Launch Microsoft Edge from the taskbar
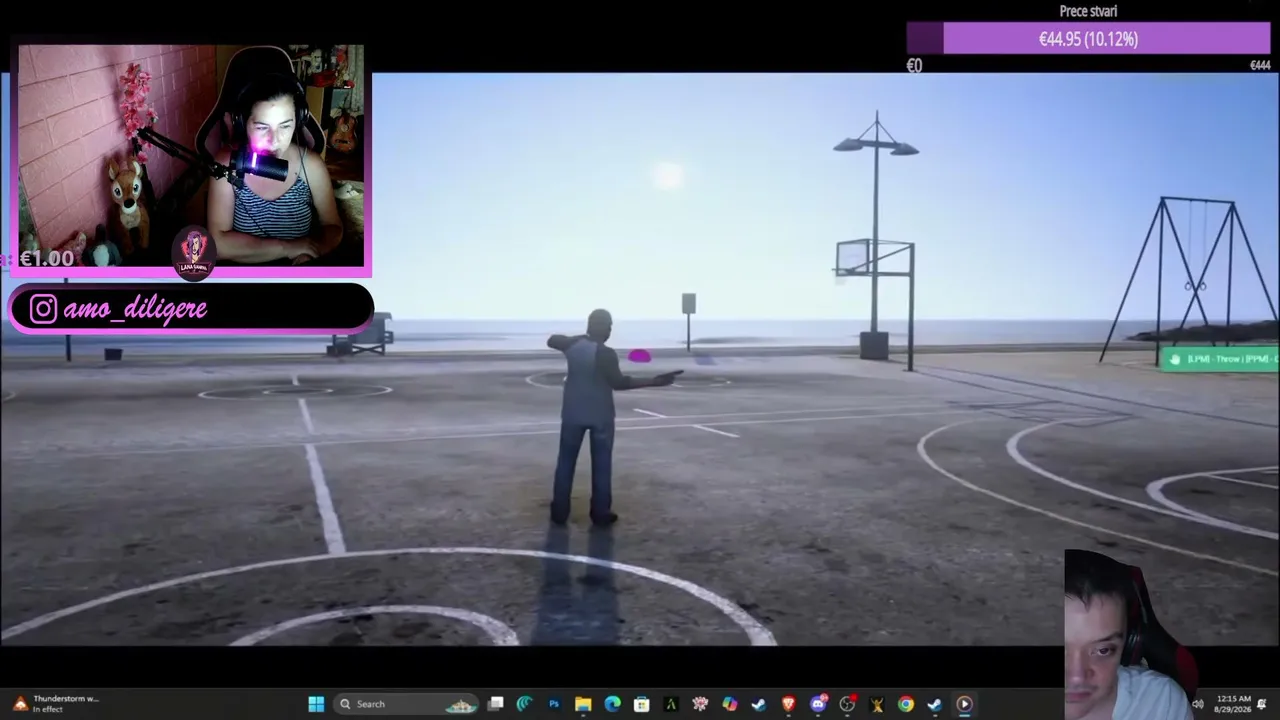1280x720 pixels. (x=612, y=704)
